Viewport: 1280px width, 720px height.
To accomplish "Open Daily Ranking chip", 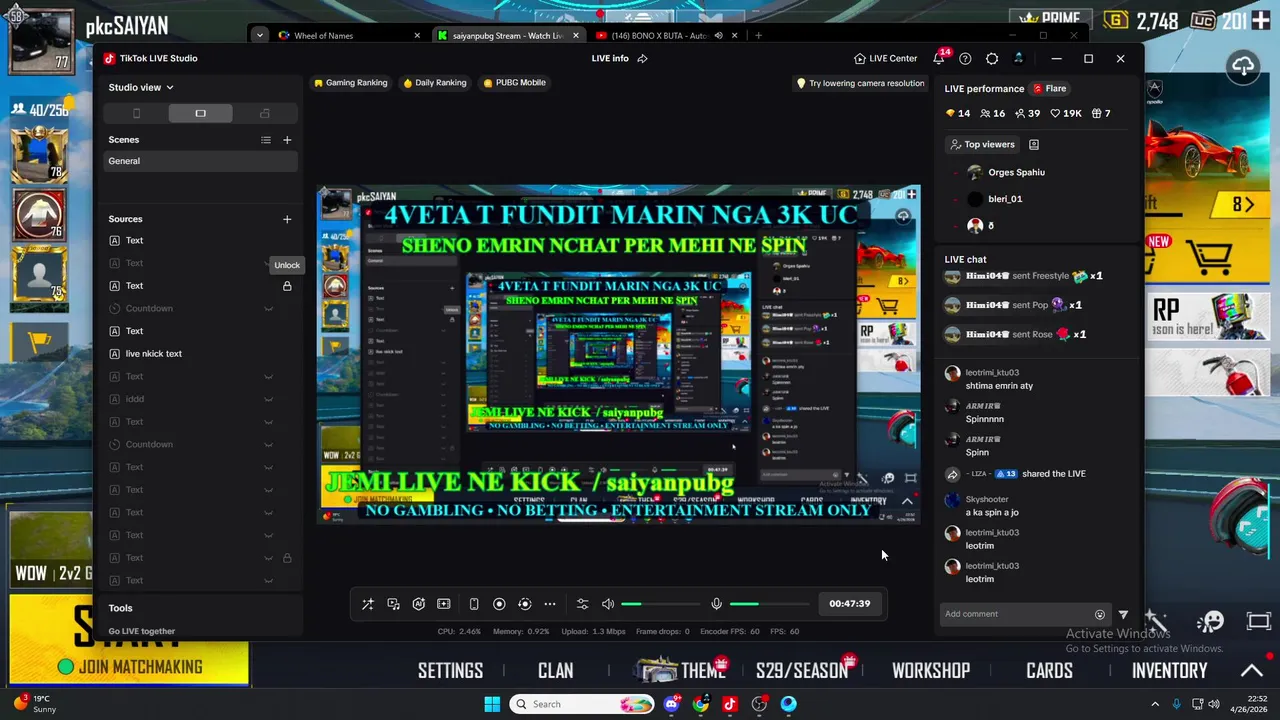I will 435,83.
